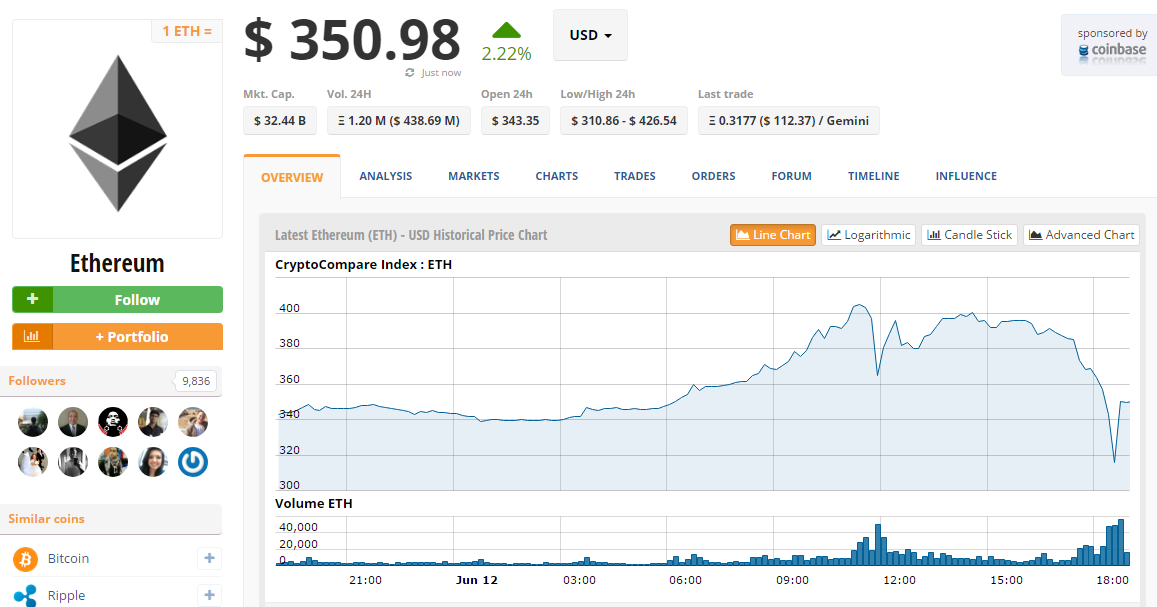Click the Ripple coin icon
Viewport: 1157px width, 607px height.
25,595
